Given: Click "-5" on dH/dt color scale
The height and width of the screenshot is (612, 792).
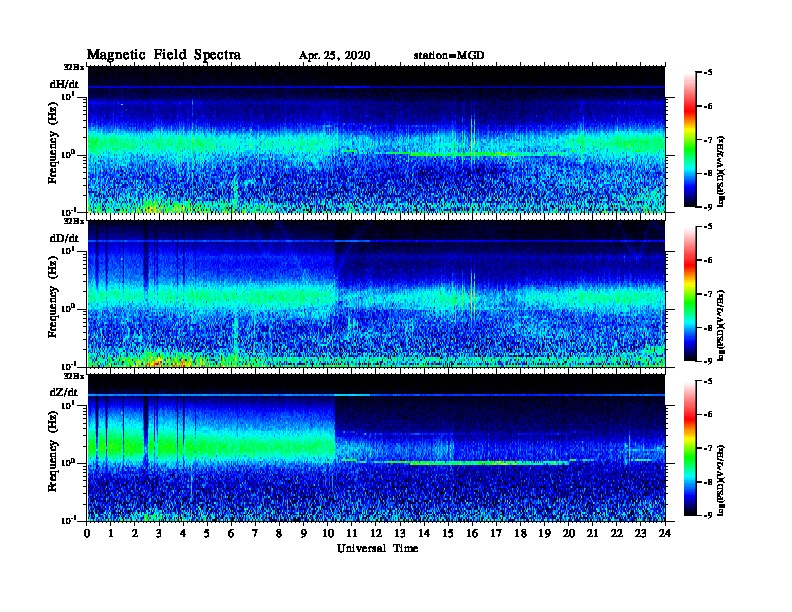Looking at the screenshot, I should point(709,73).
